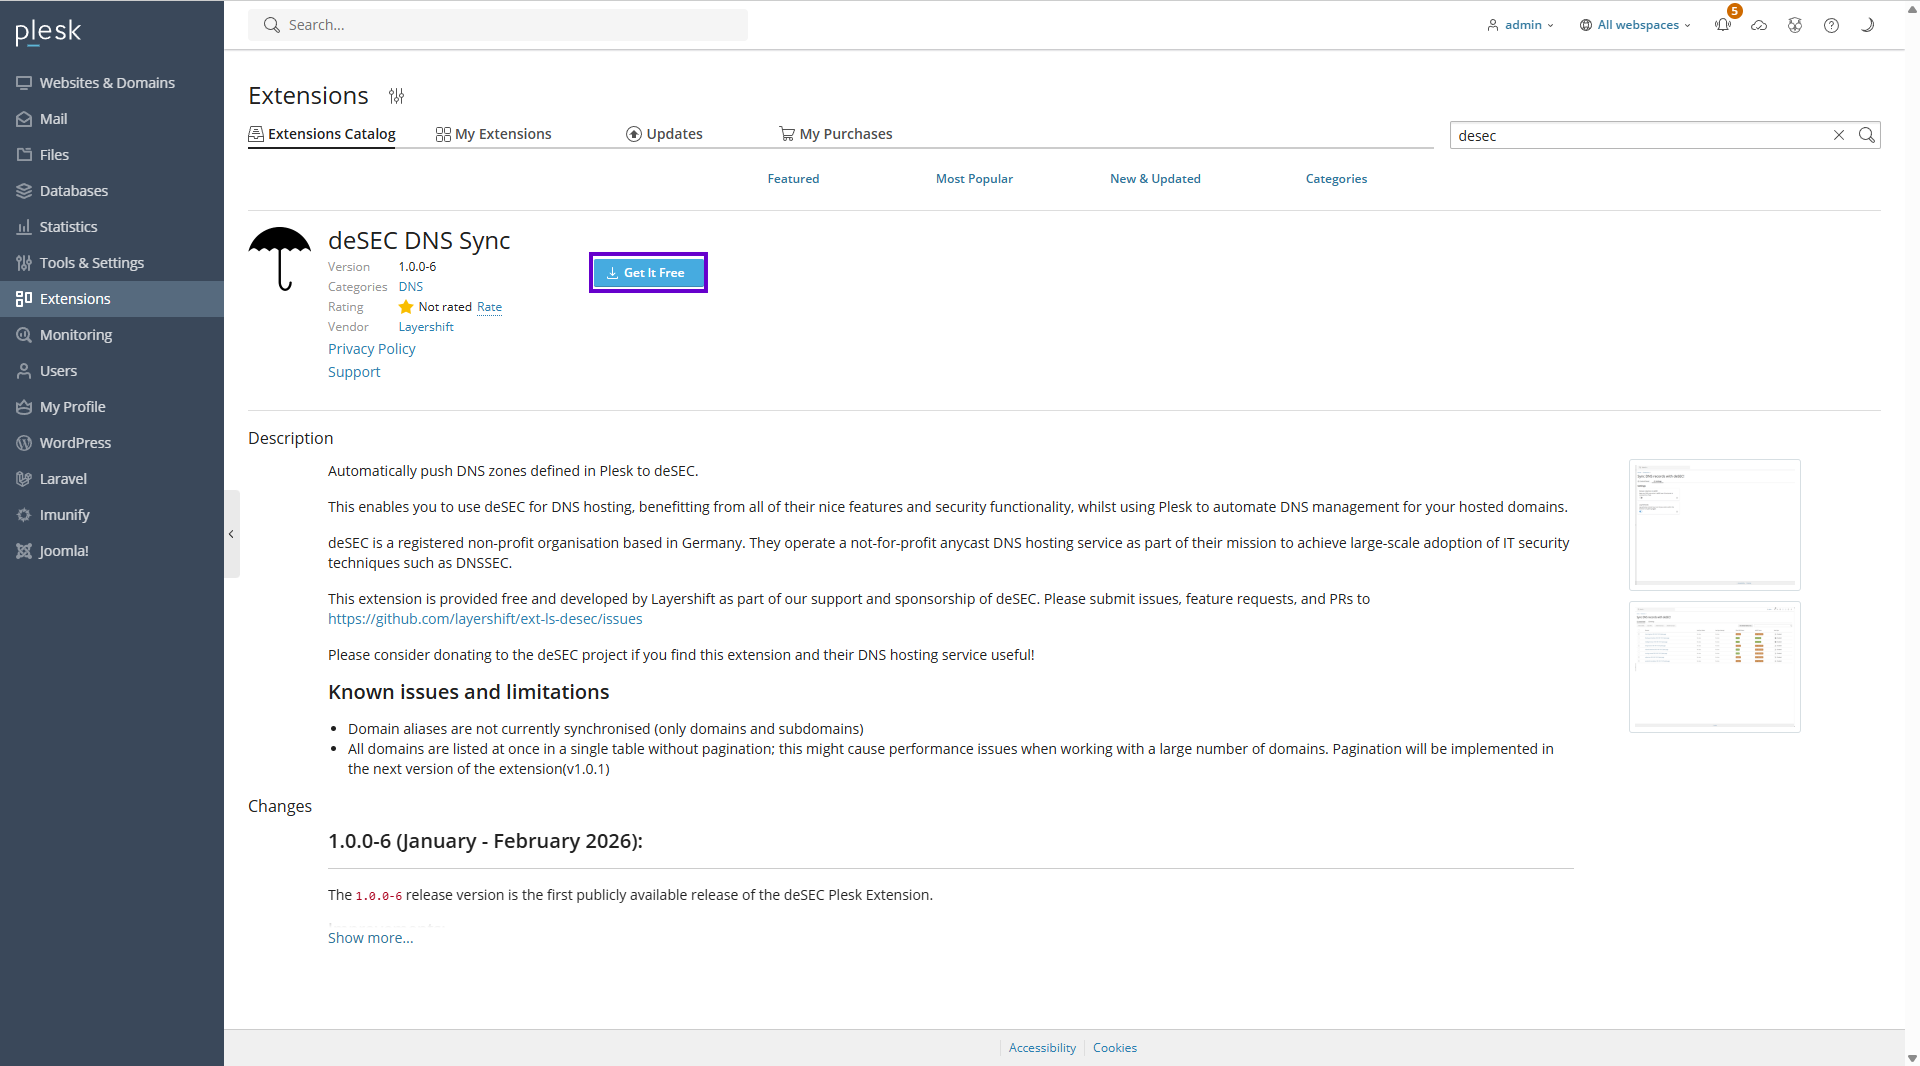1920x1066 pixels.
Task: Open the Show more link
Action: [x=370, y=938]
